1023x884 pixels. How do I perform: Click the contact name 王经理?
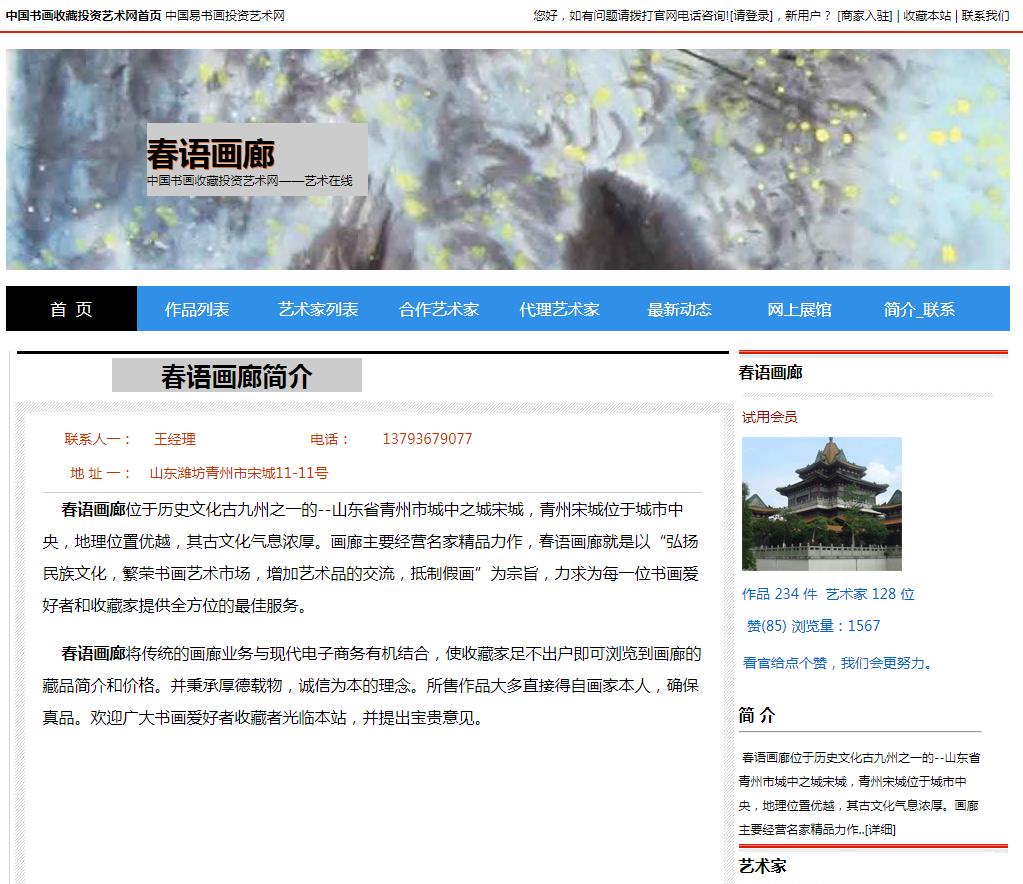pyautogui.click(x=175, y=439)
